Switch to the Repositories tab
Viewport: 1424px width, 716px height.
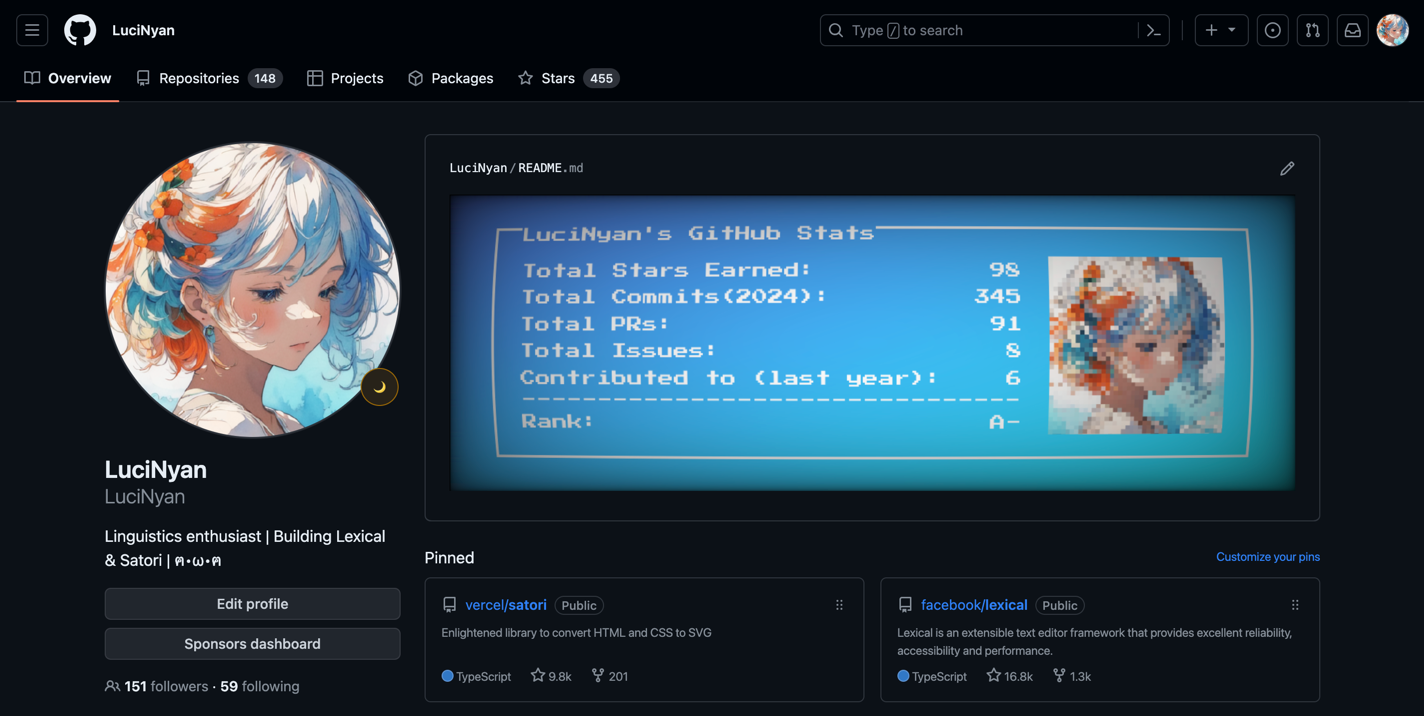(x=209, y=78)
